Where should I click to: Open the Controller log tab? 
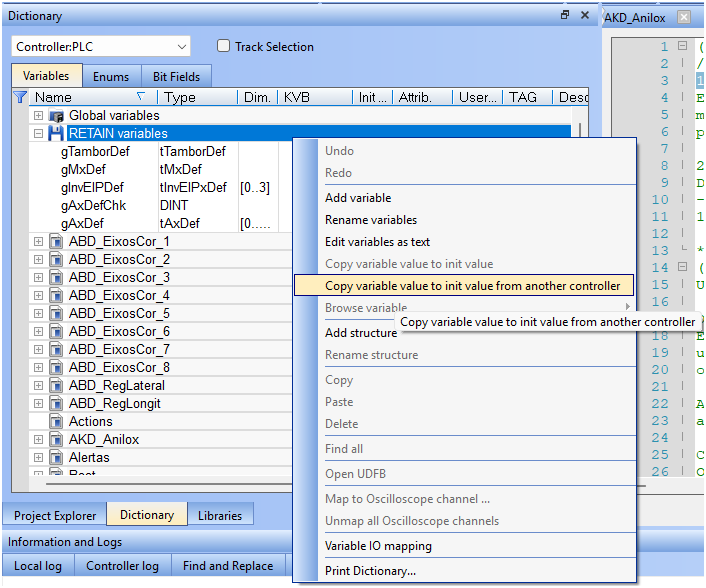click(x=122, y=565)
